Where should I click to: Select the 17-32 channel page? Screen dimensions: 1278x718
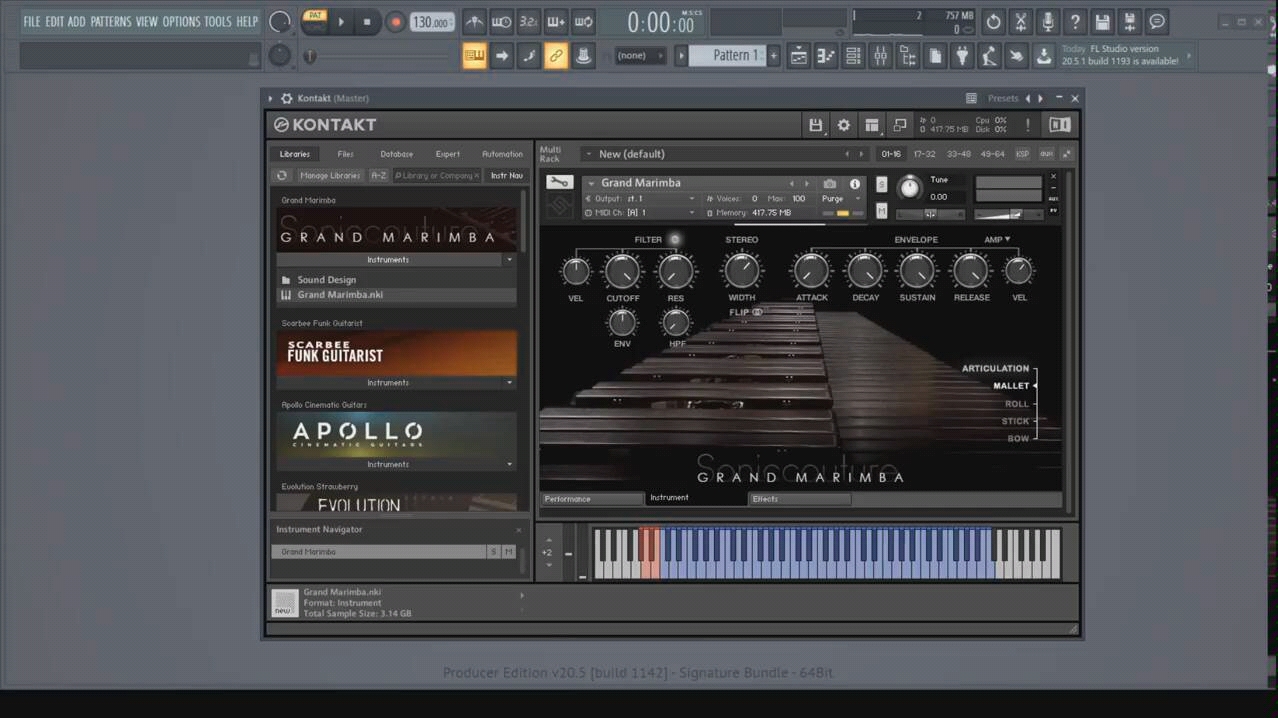[924, 154]
